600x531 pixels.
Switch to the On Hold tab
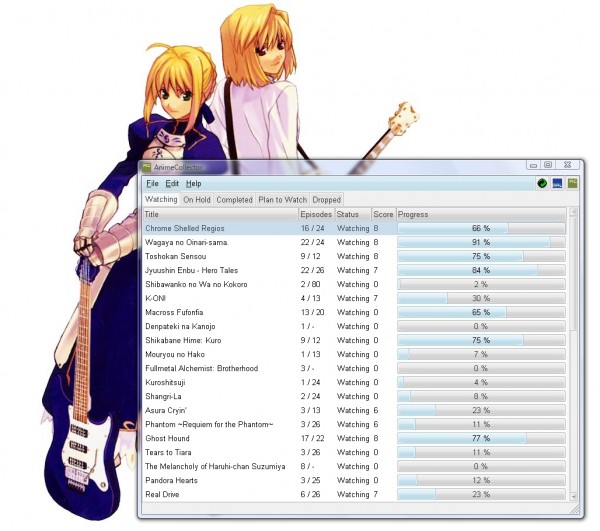pyautogui.click(x=197, y=200)
